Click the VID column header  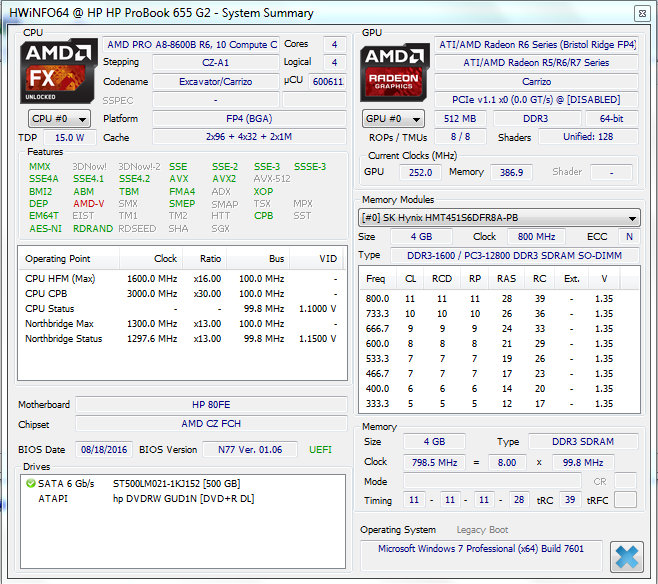click(317, 258)
